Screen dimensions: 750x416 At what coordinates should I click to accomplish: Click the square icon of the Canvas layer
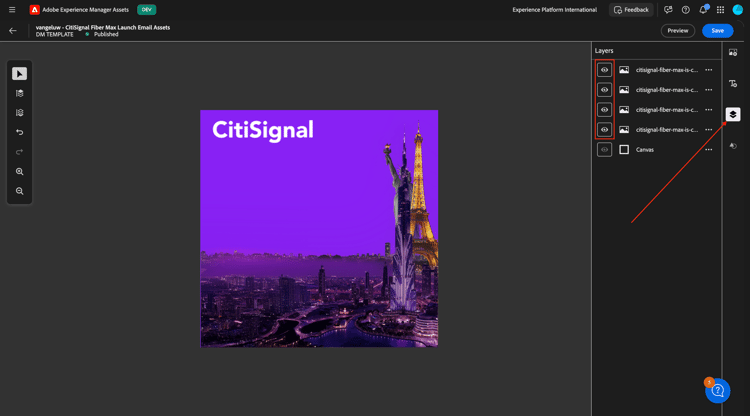(624, 150)
